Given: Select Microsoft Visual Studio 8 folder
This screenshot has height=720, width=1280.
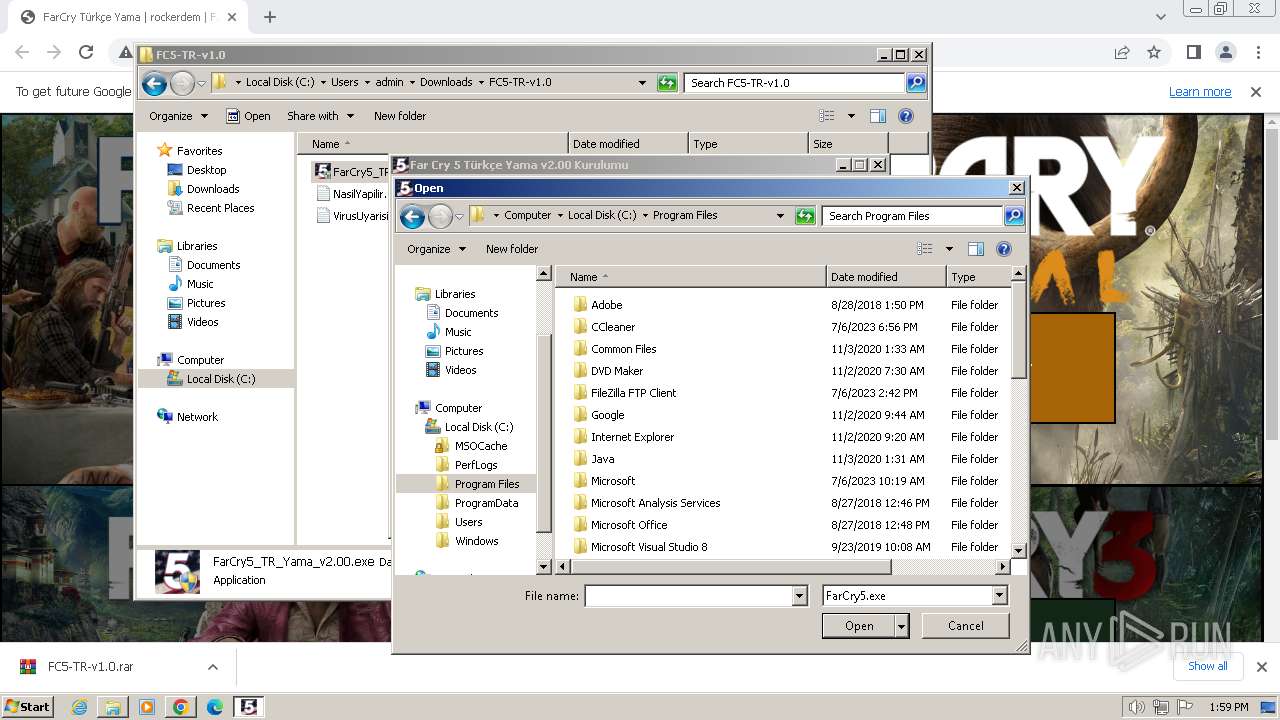Looking at the screenshot, I should [648, 547].
